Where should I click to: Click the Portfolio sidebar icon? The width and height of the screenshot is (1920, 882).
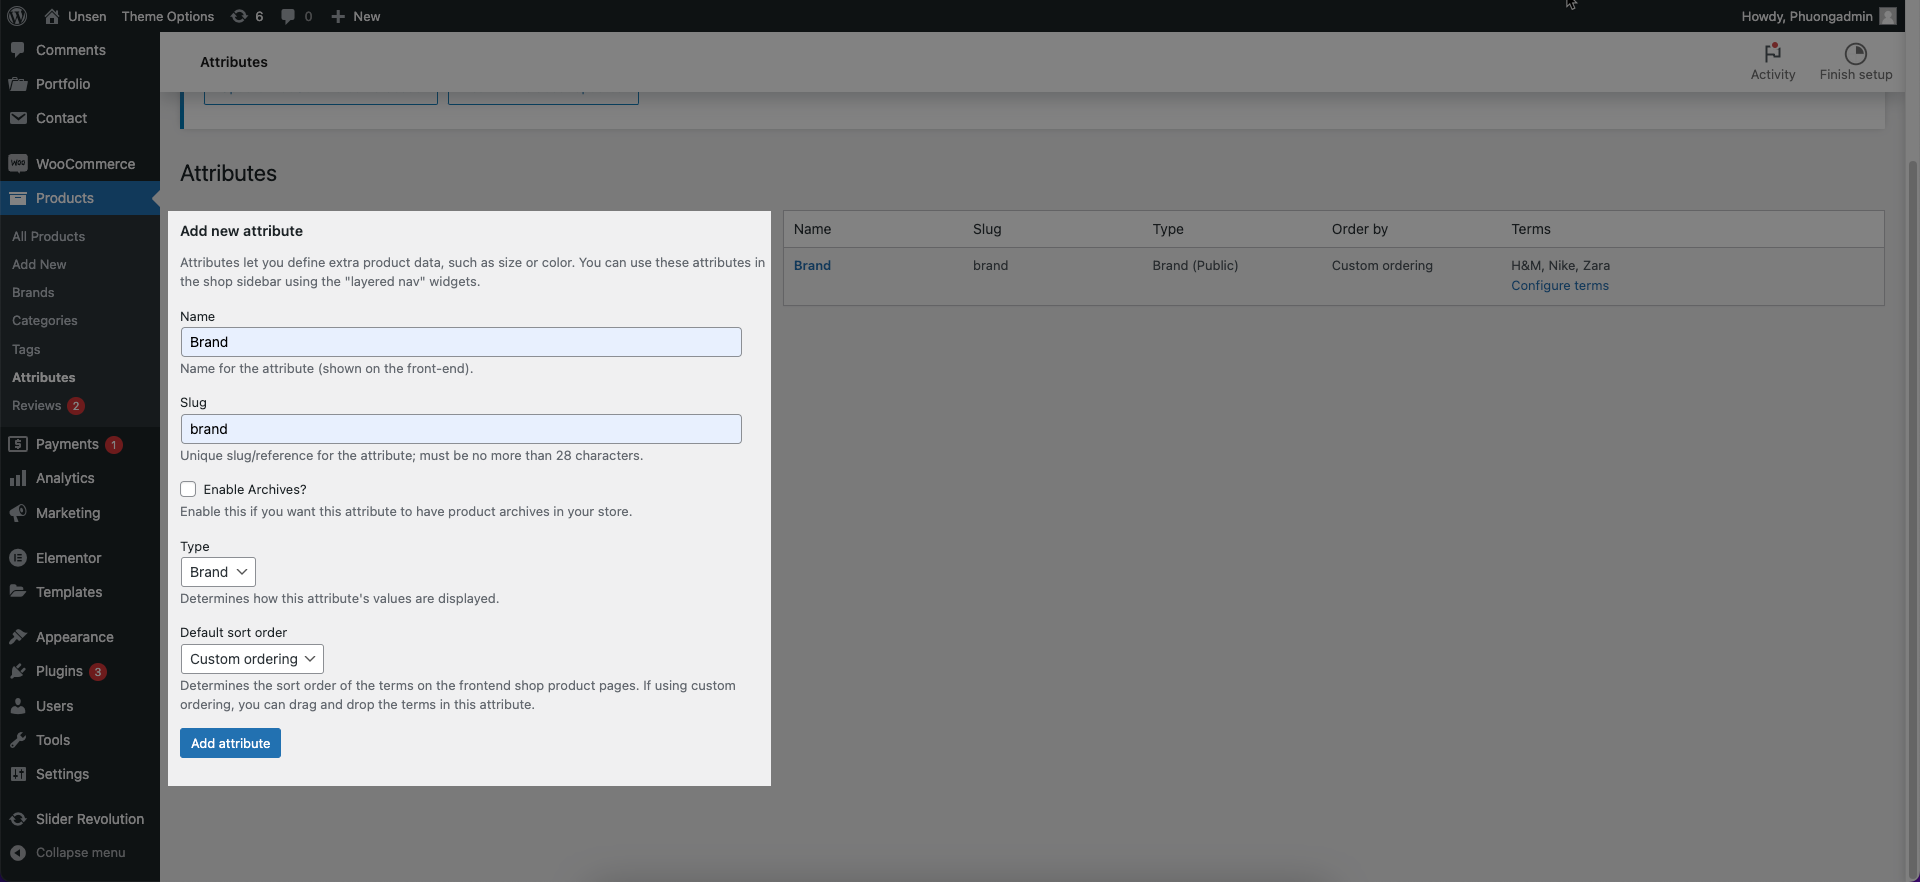coord(18,84)
